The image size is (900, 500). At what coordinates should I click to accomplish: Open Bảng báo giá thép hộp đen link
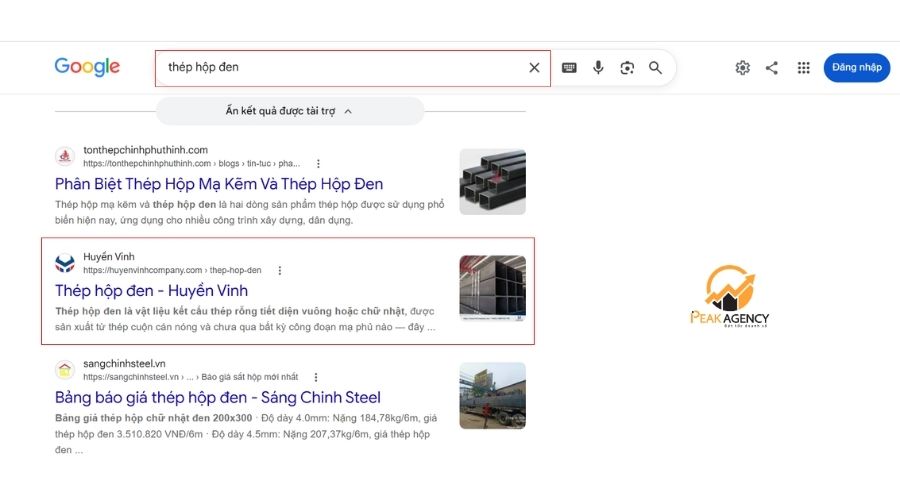(x=218, y=398)
